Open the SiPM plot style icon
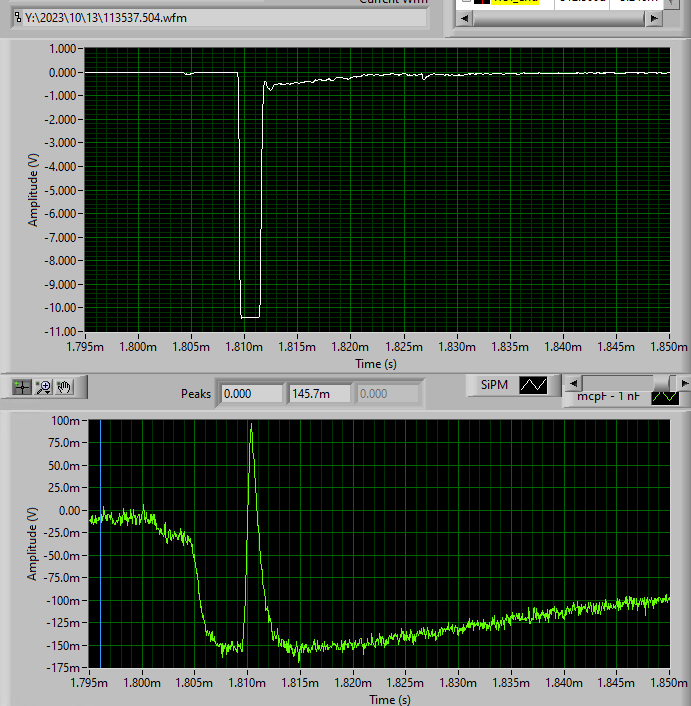The height and width of the screenshot is (706, 691). (x=533, y=385)
